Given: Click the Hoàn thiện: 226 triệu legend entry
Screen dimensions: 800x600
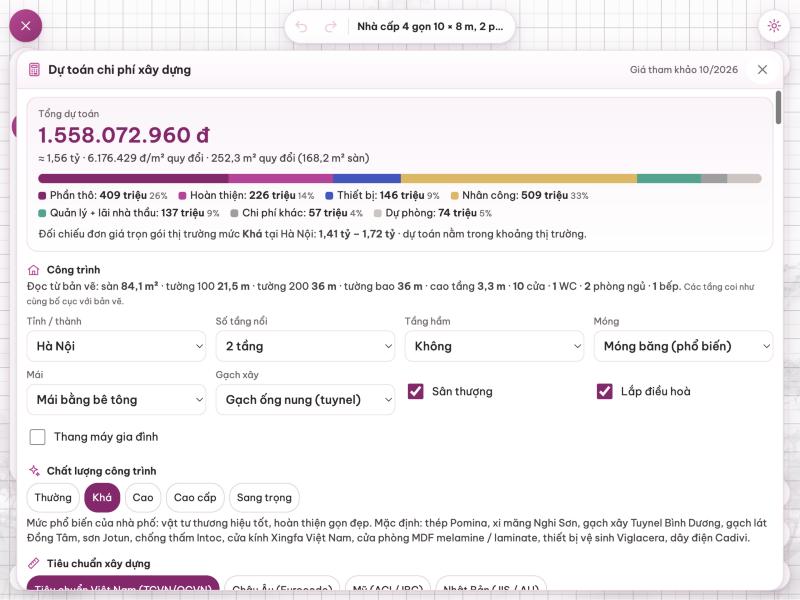Looking at the screenshot, I should tap(246, 195).
